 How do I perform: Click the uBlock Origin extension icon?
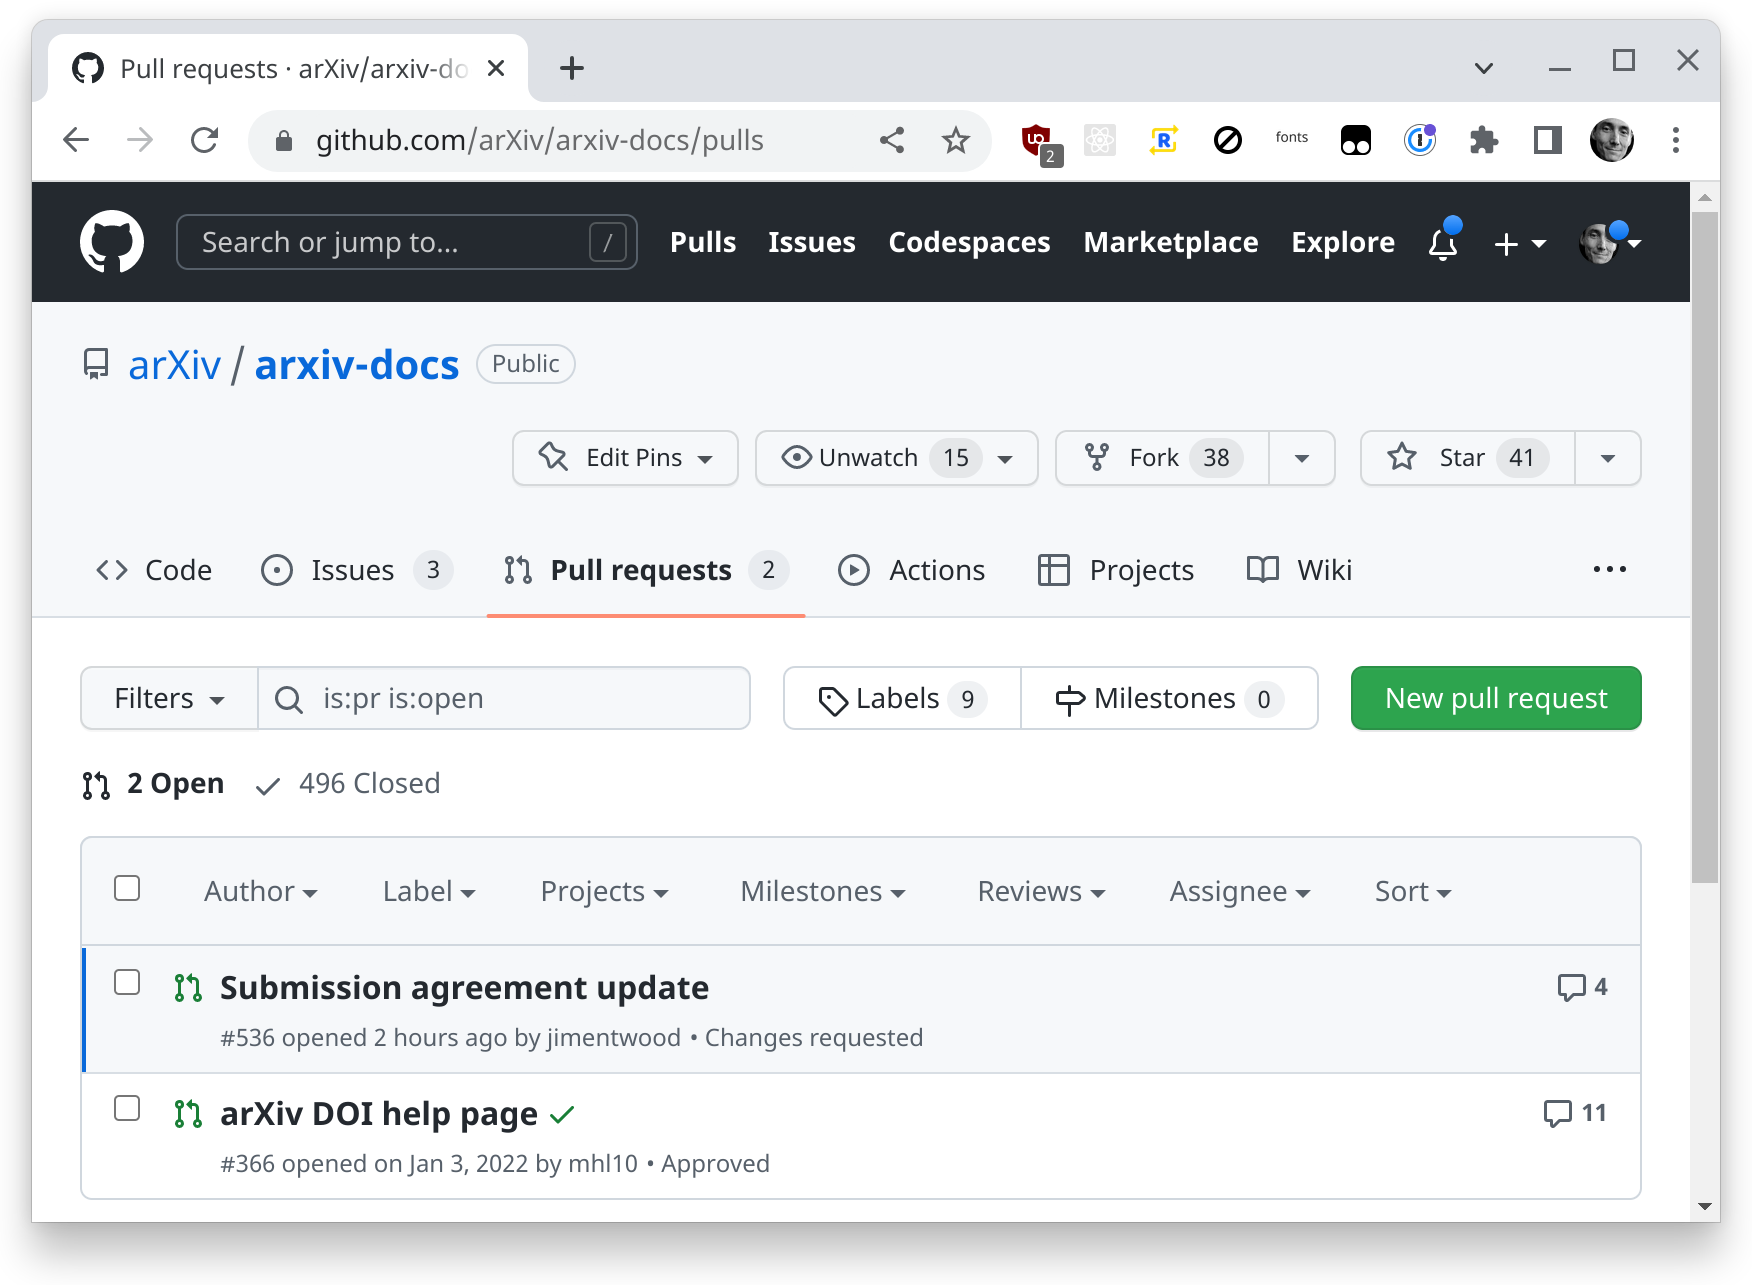click(x=1039, y=141)
